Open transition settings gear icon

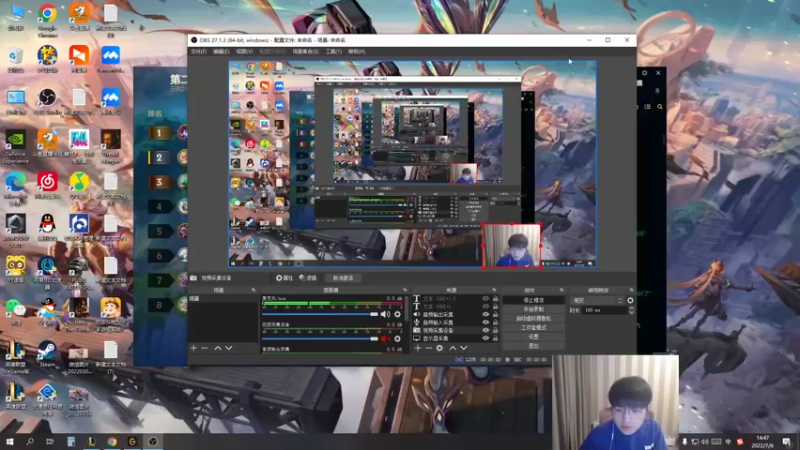[x=630, y=301]
